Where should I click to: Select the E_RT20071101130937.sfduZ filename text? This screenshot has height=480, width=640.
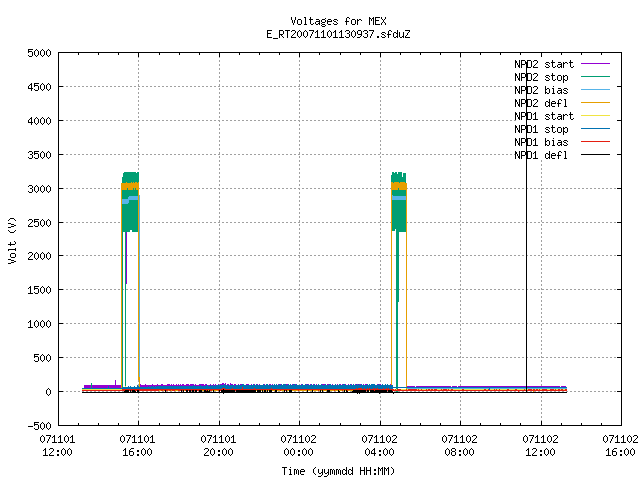[x=338, y=34]
